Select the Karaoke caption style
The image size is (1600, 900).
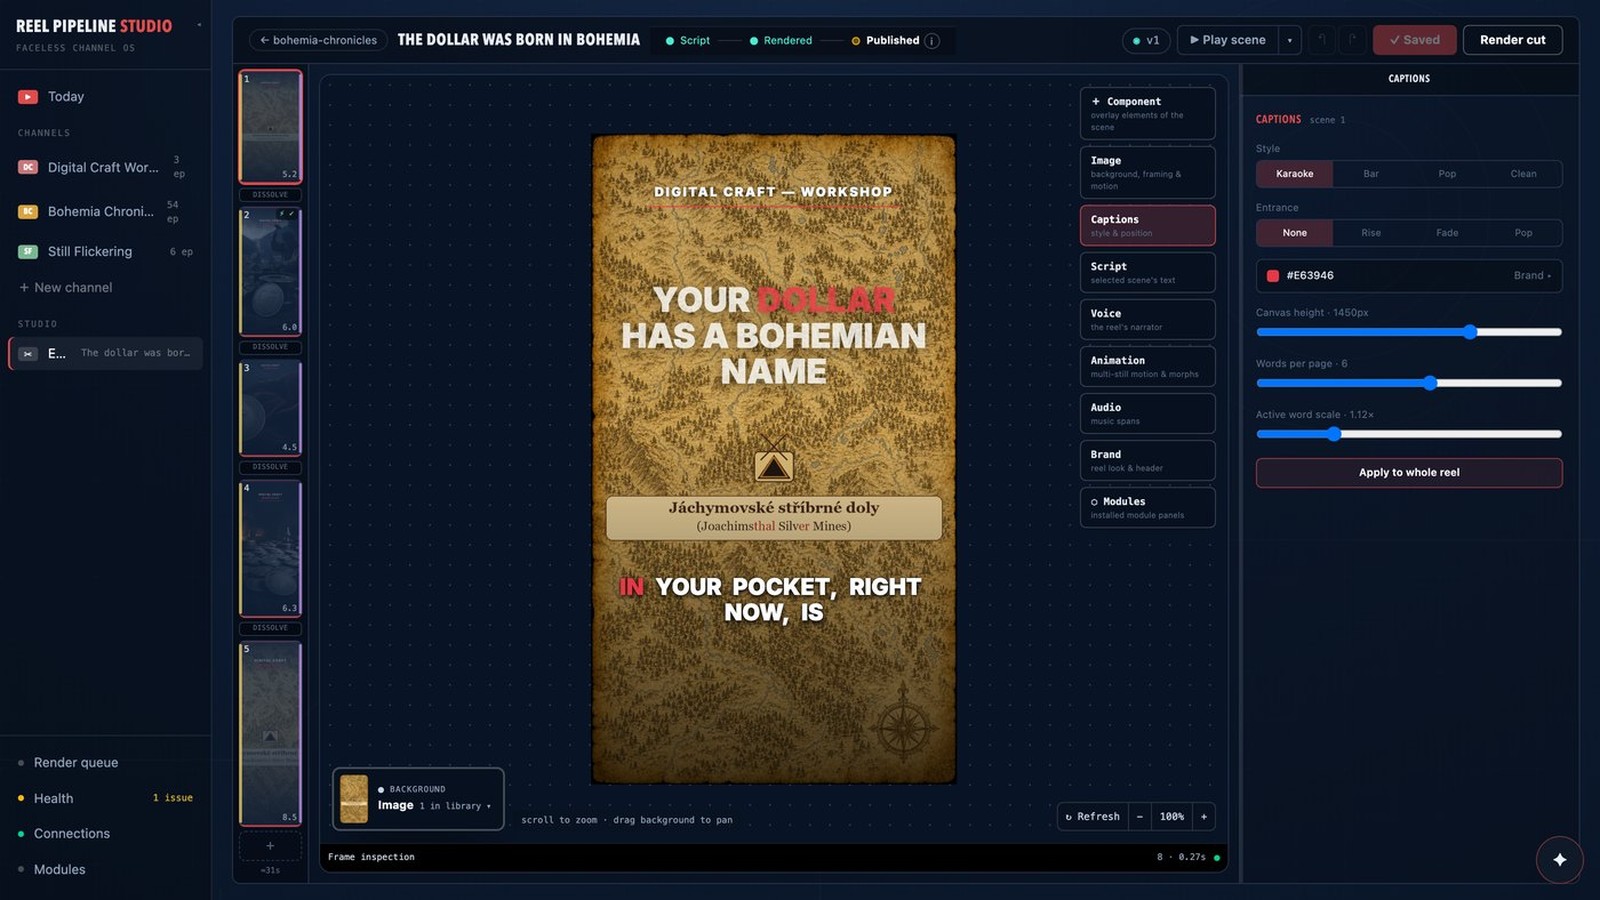click(x=1294, y=174)
